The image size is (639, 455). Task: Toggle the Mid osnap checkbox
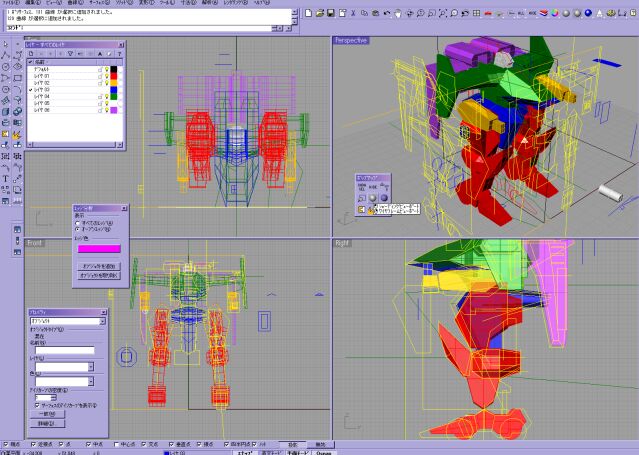(88, 444)
